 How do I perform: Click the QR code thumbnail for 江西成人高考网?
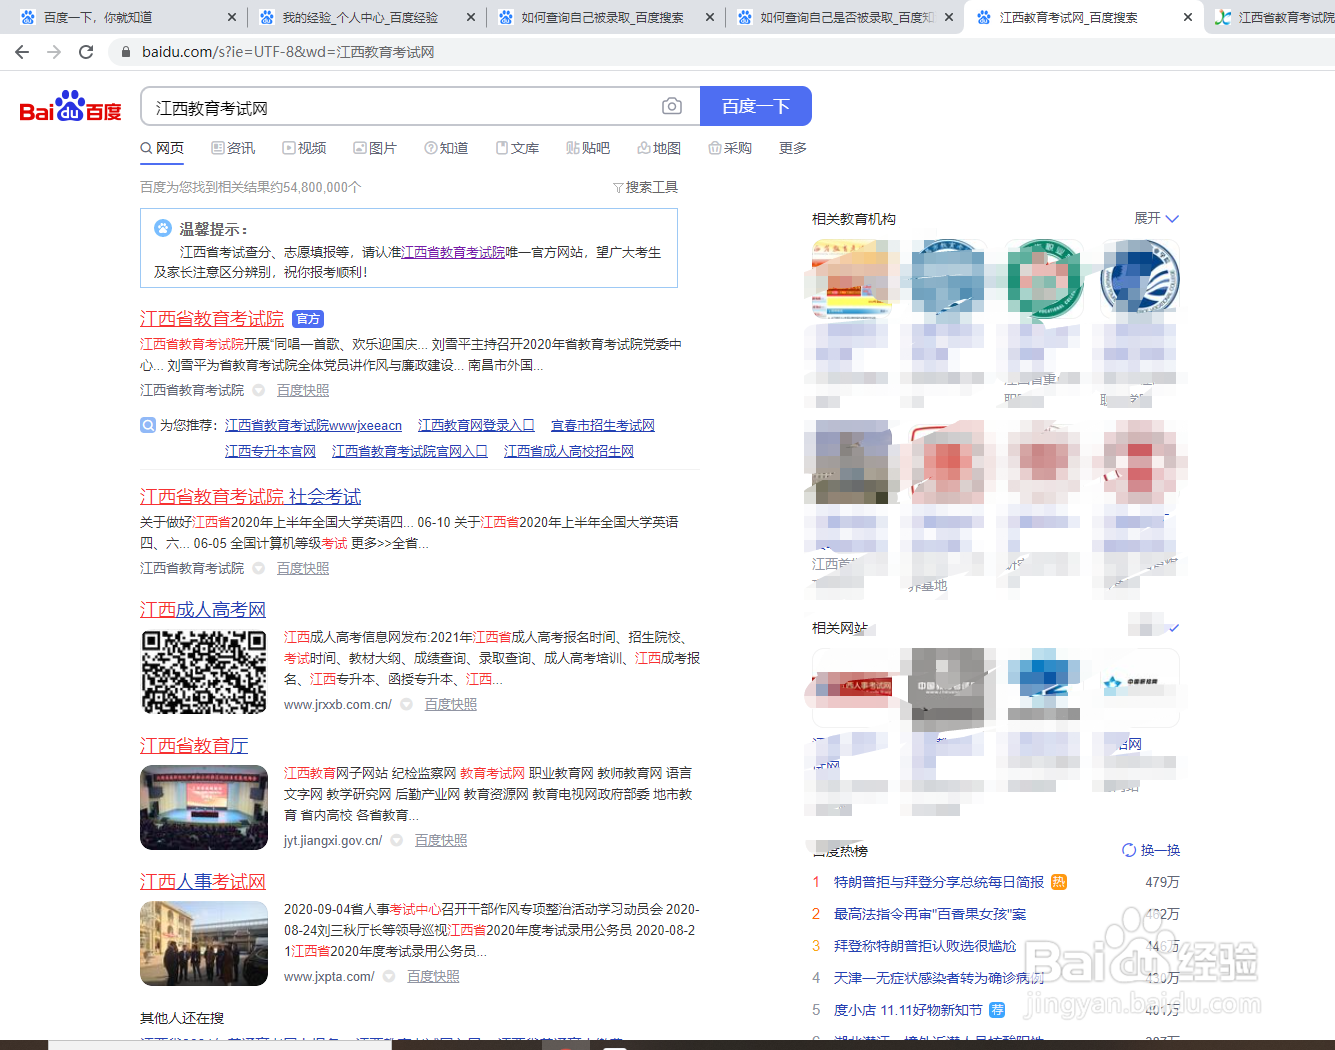click(204, 671)
